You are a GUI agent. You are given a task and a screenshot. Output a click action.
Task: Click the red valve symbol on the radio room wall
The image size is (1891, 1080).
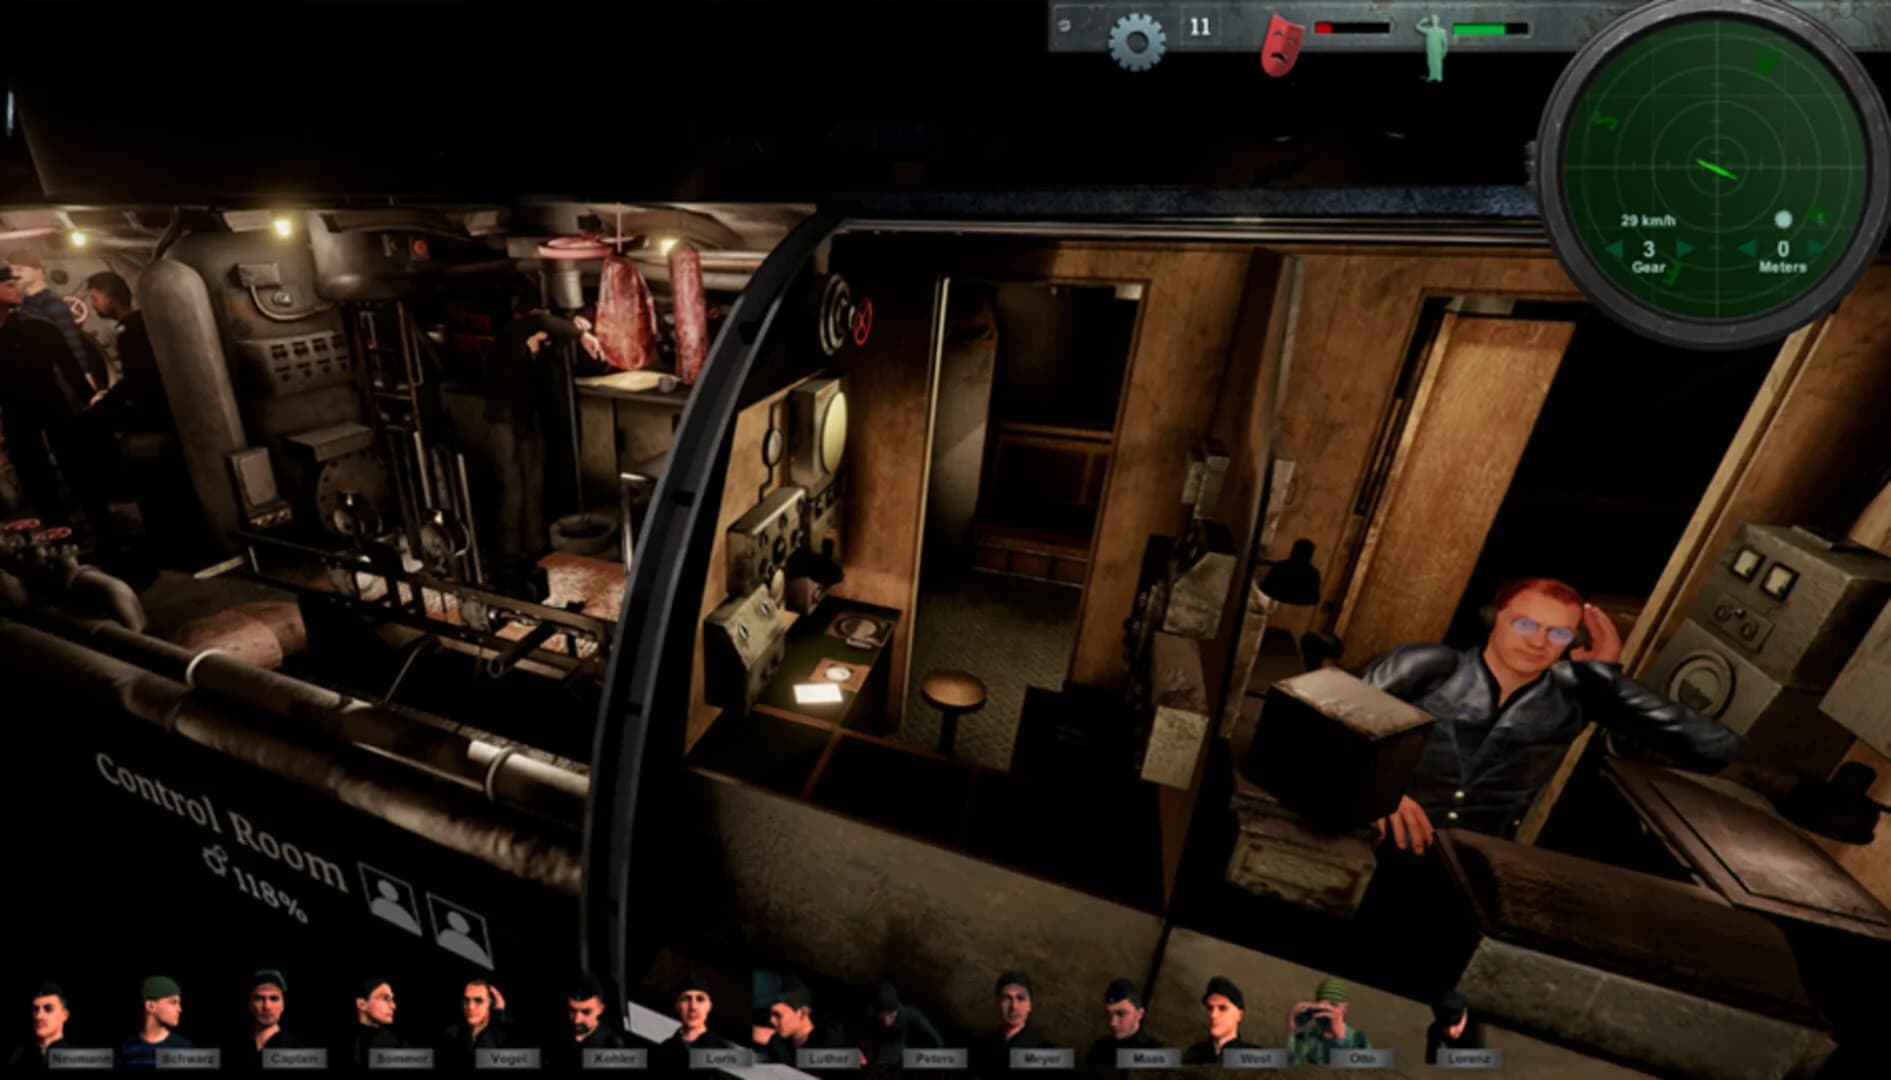860,322
